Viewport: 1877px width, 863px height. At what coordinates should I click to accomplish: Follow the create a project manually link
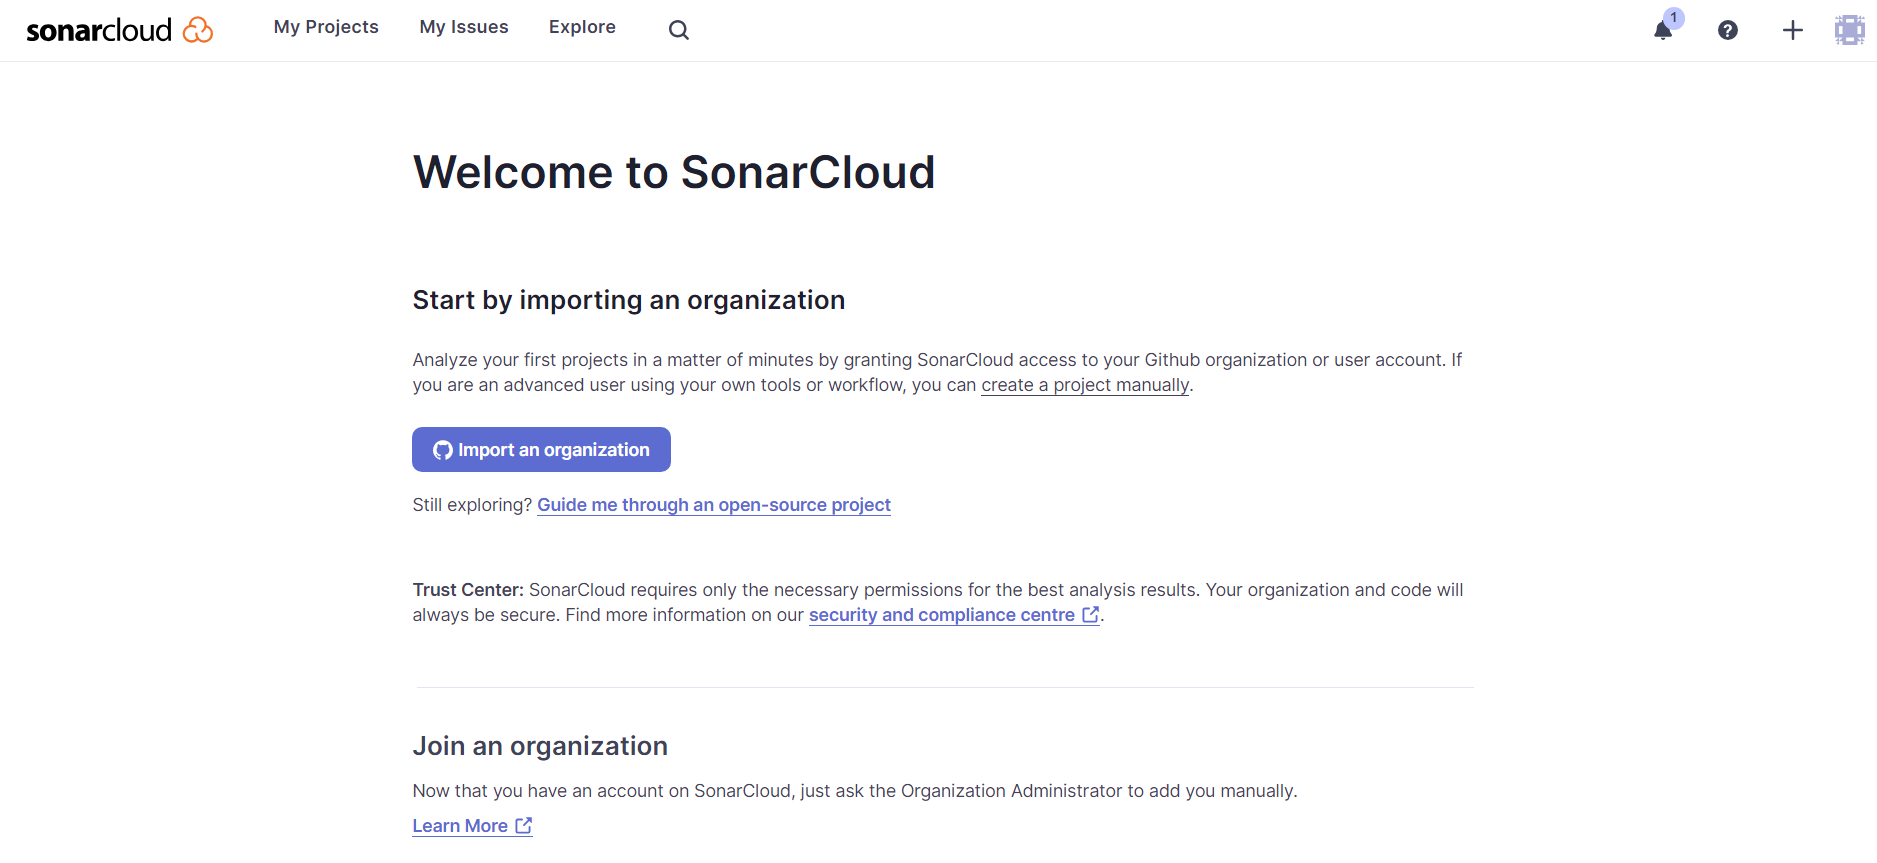1085,385
